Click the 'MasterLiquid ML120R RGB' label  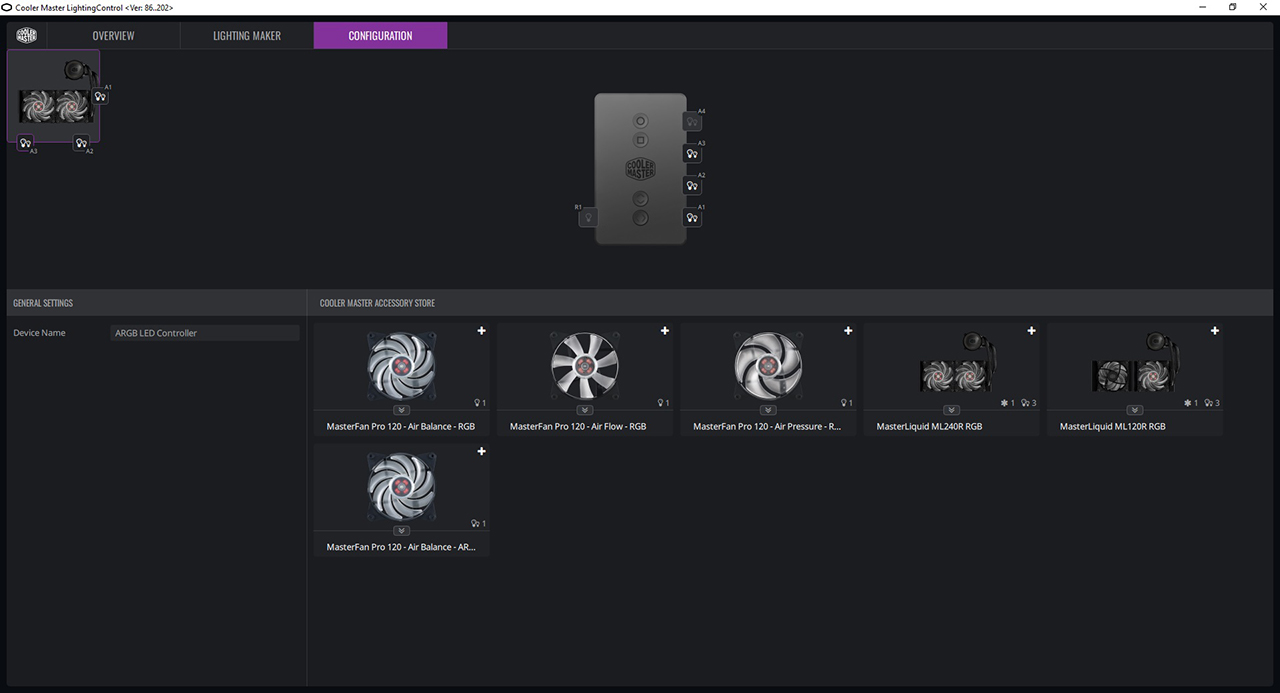(1112, 427)
